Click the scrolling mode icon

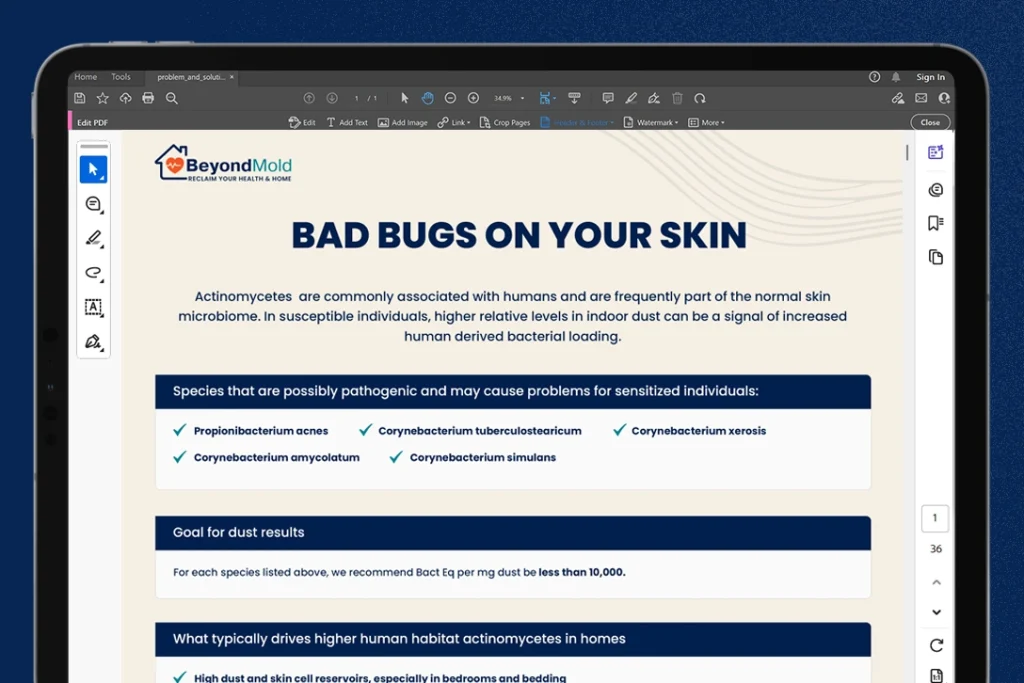pos(574,98)
